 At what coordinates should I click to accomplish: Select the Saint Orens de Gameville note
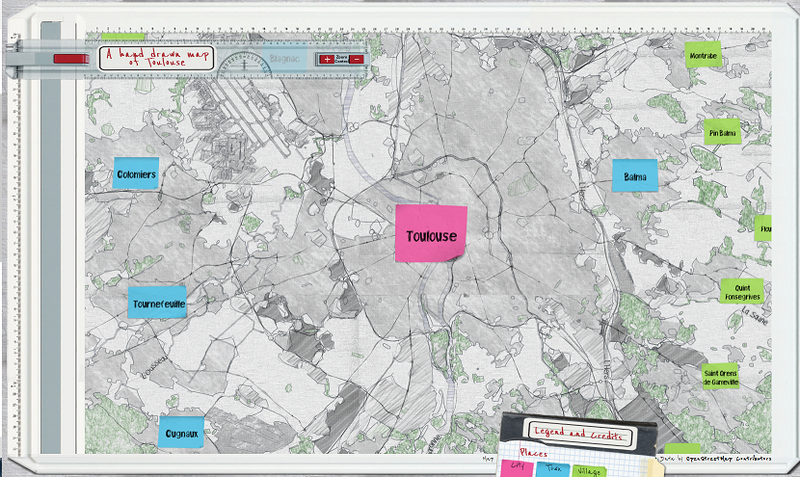click(x=721, y=376)
